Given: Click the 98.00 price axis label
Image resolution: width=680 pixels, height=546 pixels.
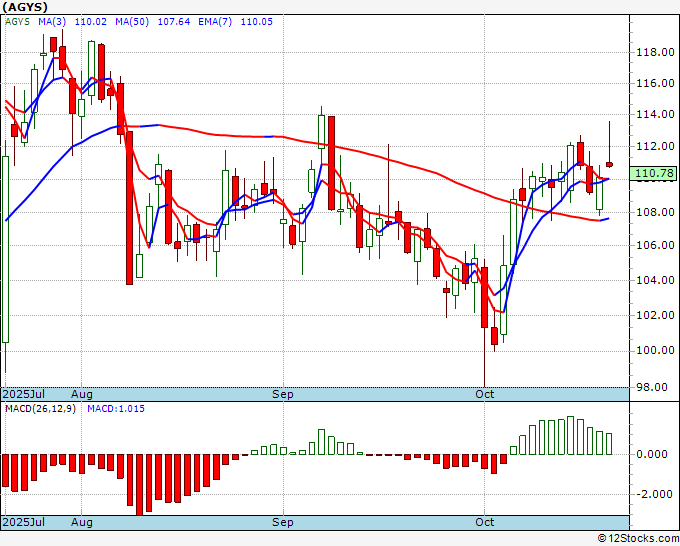Looking at the screenshot, I should click(651, 387).
